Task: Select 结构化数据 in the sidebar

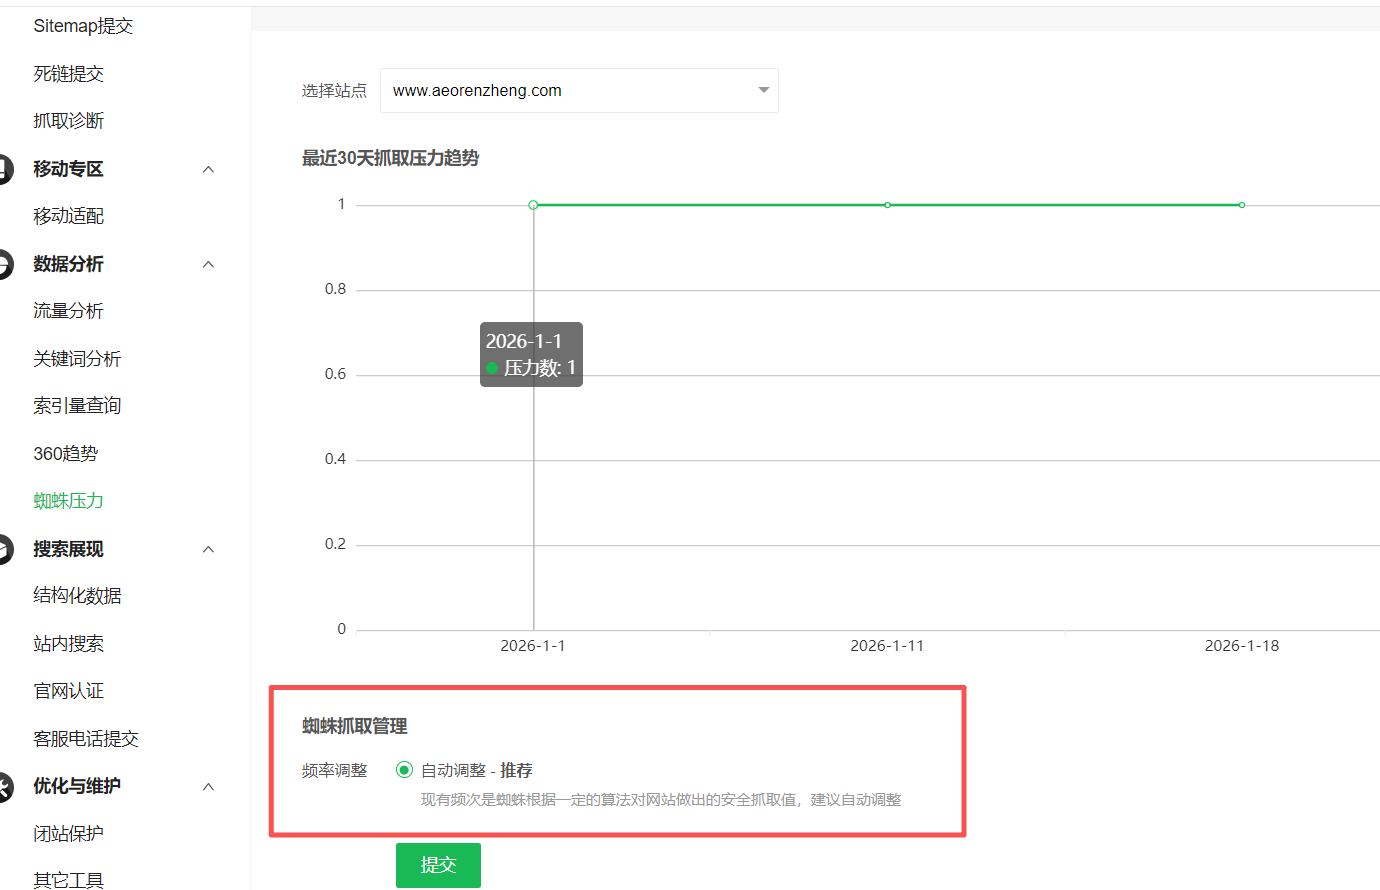Action: pos(77,596)
